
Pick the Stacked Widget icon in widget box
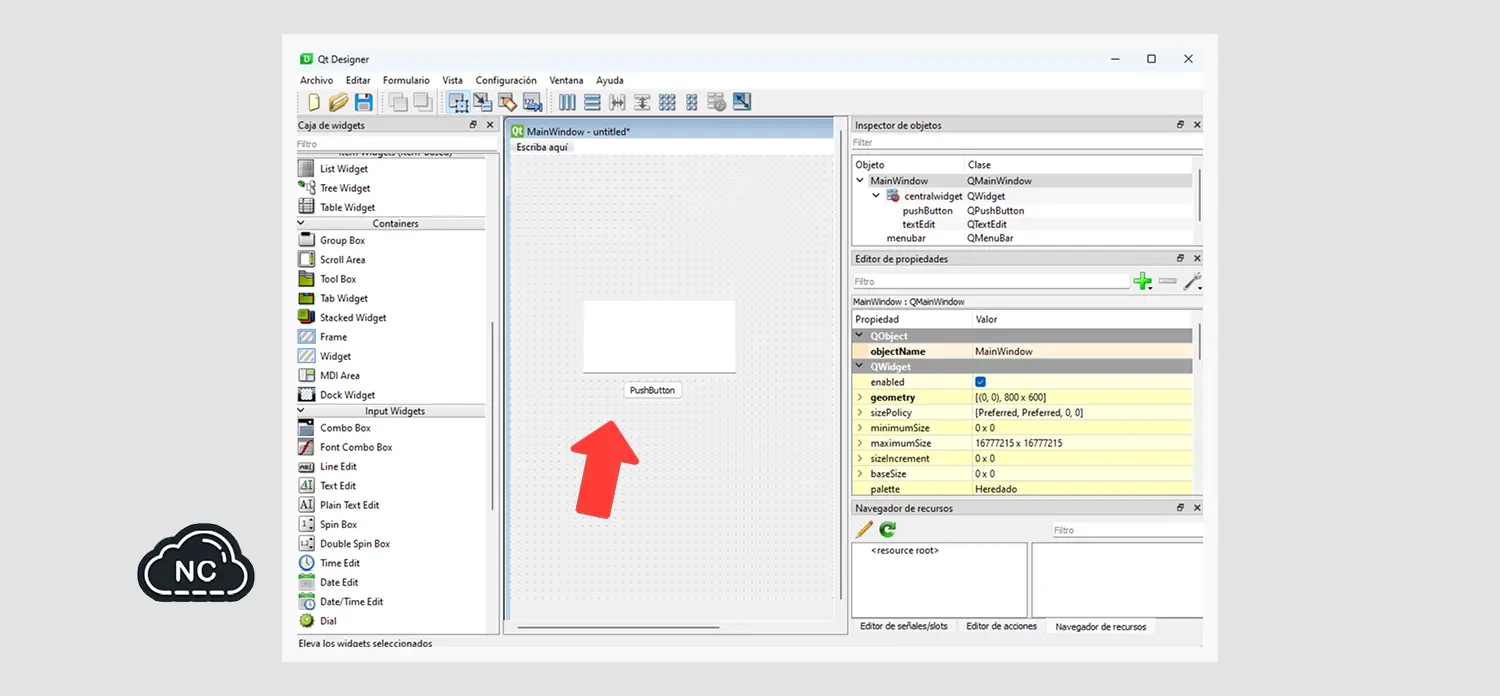pos(307,318)
